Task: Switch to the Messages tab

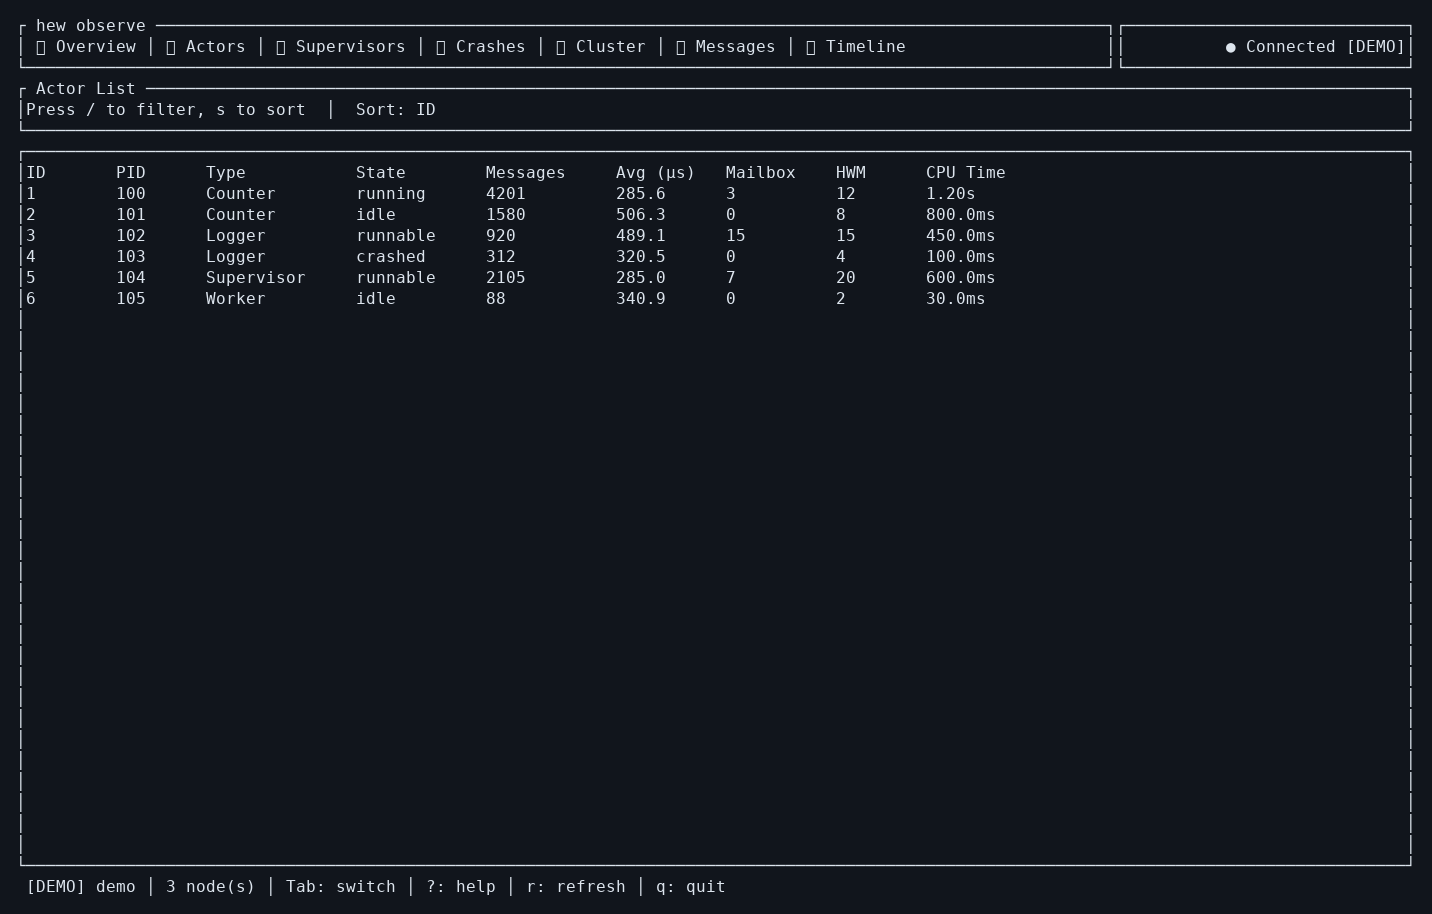Action: [726, 47]
